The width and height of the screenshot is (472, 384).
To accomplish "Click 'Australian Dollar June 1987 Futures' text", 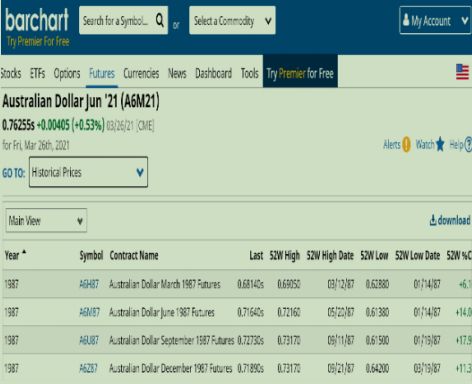I will (x=162, y=312).
